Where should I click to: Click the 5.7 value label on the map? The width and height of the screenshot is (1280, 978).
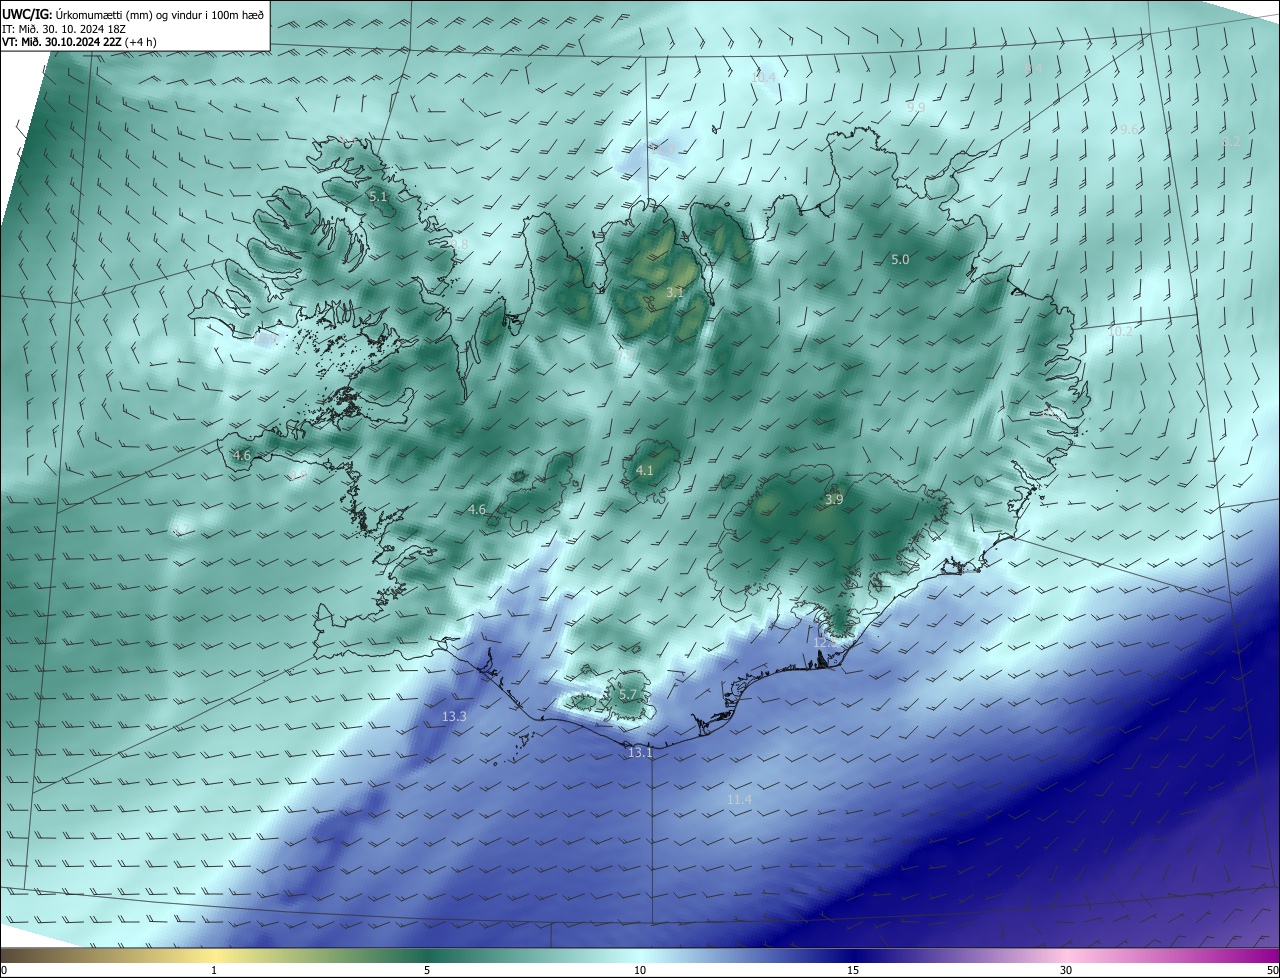pyautogui.click(x=628, y=694)
